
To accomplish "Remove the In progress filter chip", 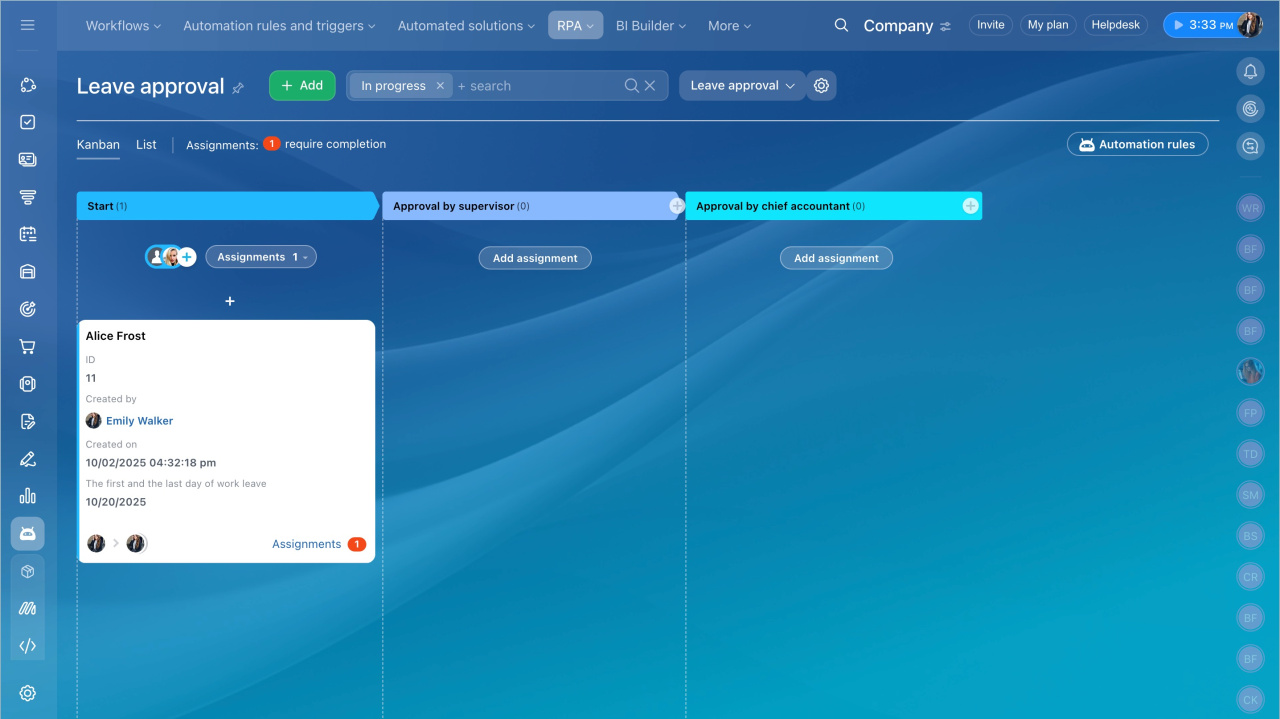I will [440, 86].
